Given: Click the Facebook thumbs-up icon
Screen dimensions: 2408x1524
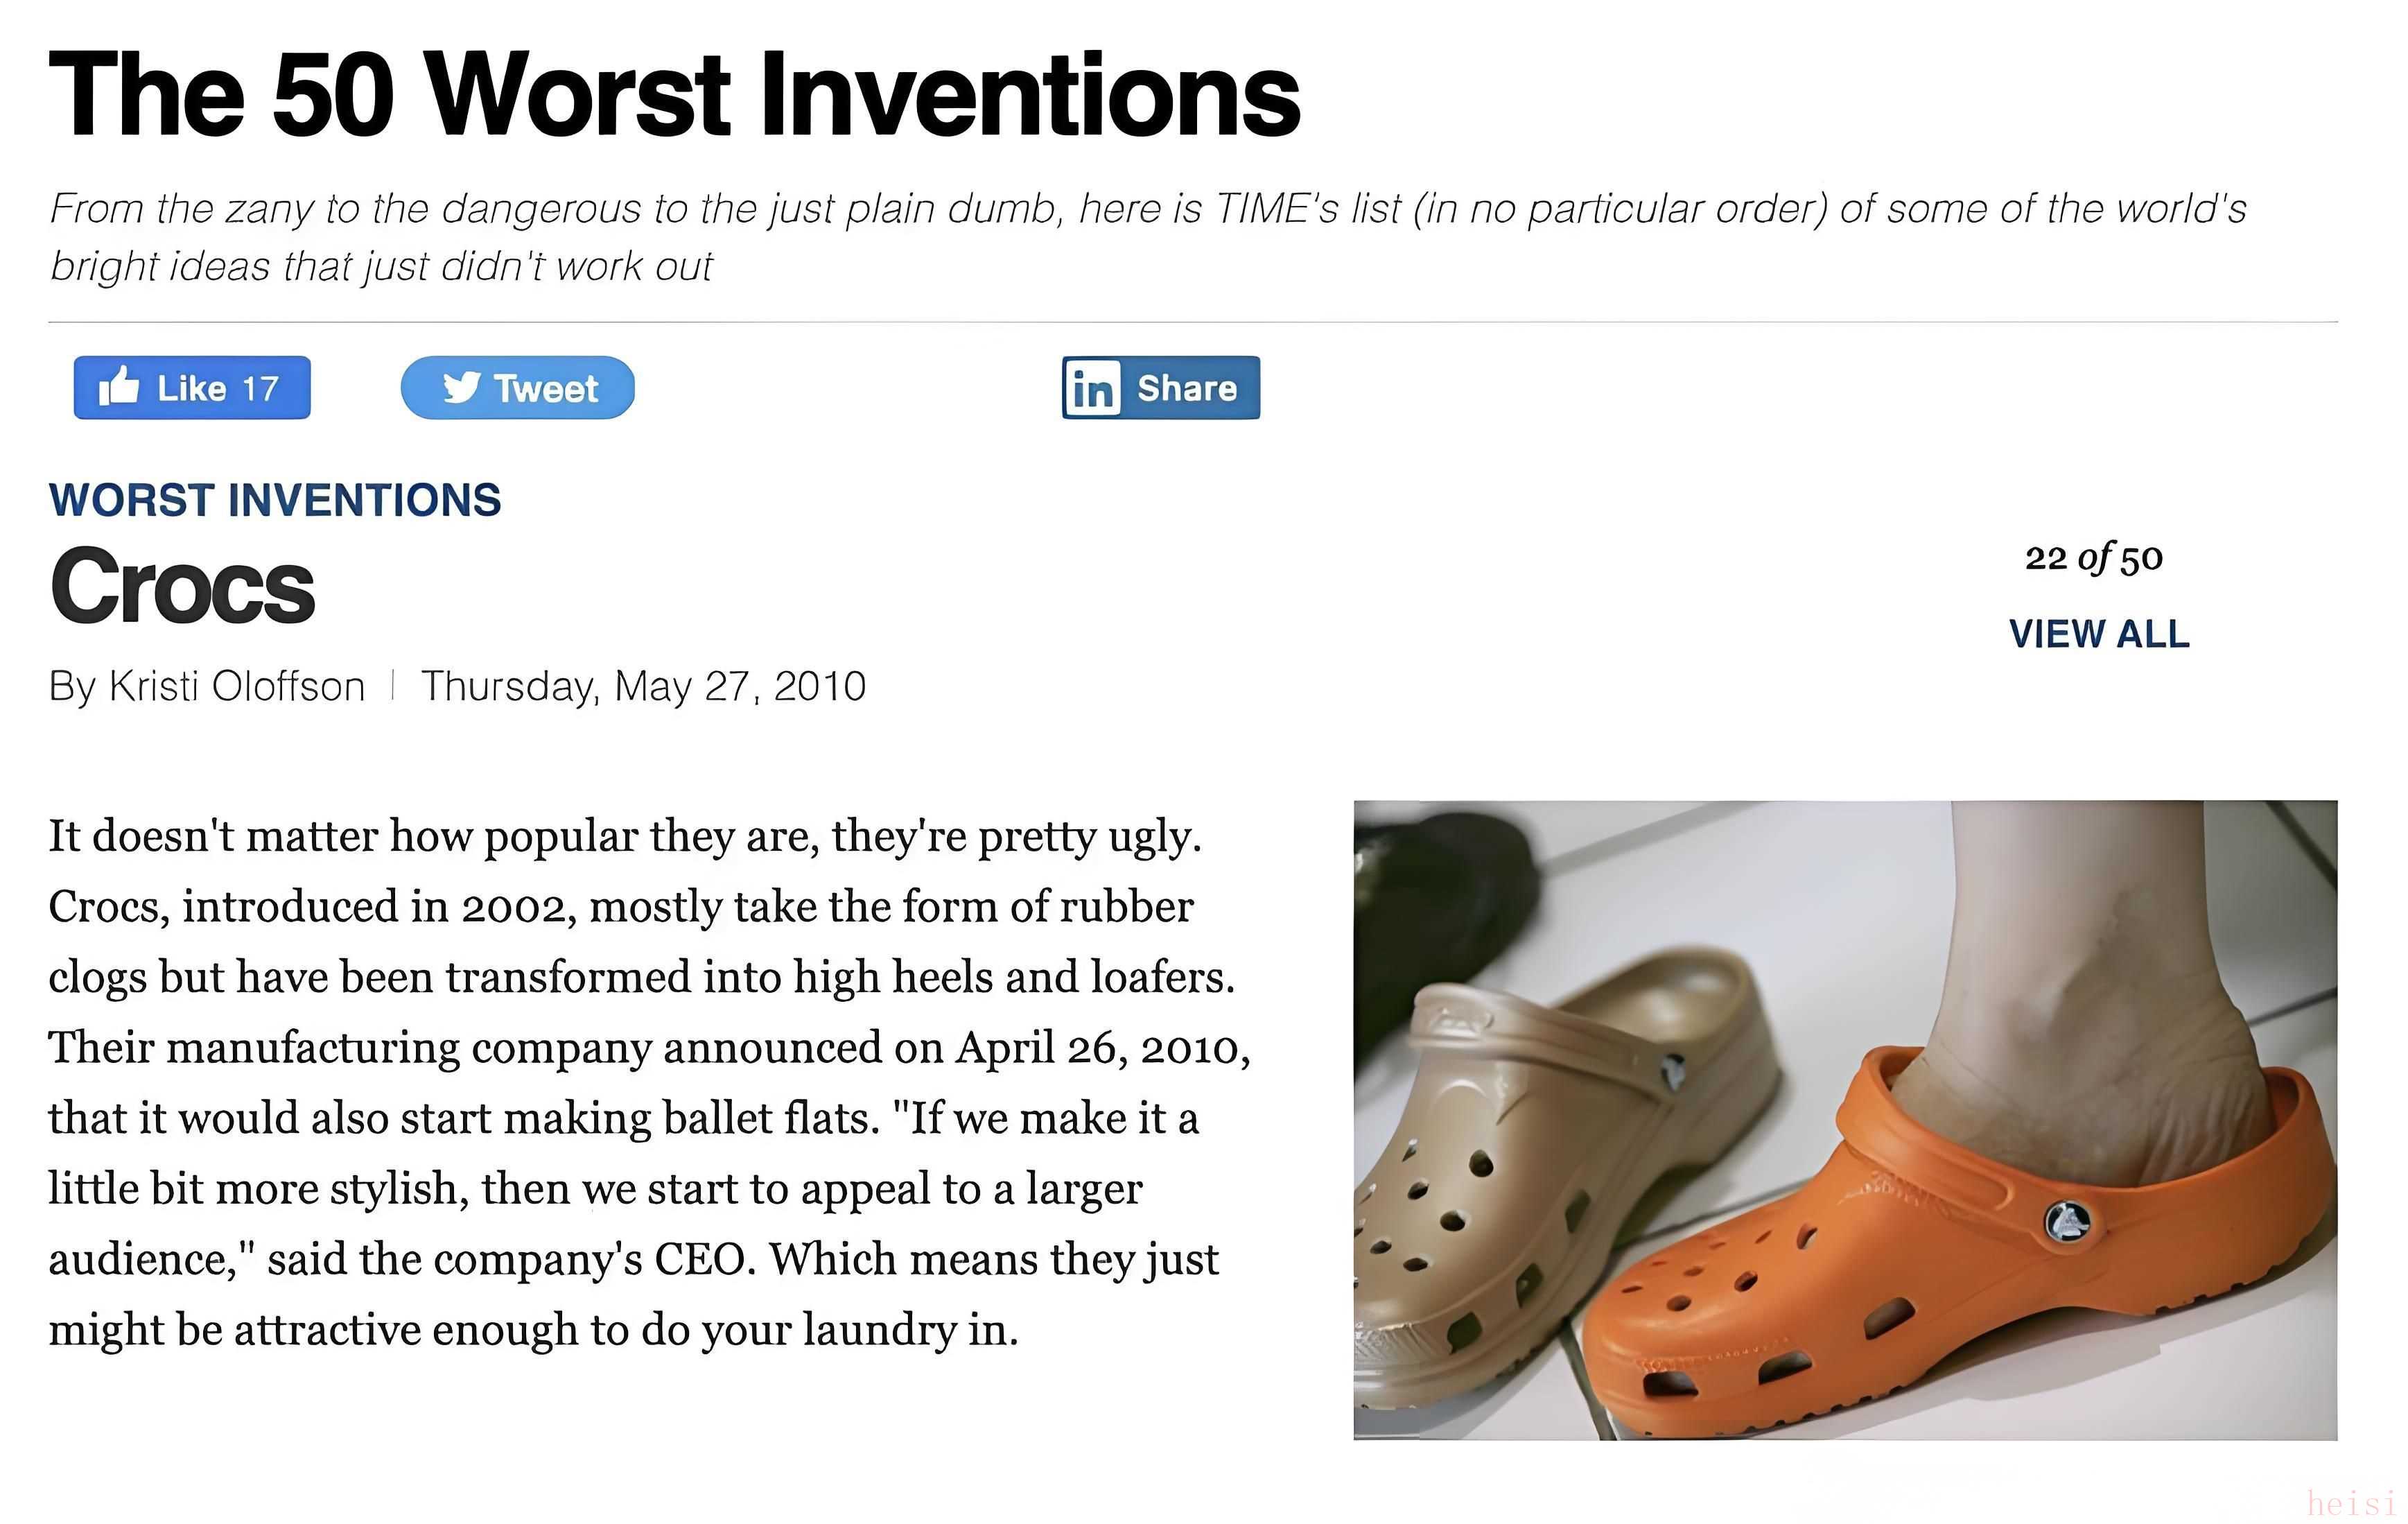Looking at the screenshot, I should [119, 386].
